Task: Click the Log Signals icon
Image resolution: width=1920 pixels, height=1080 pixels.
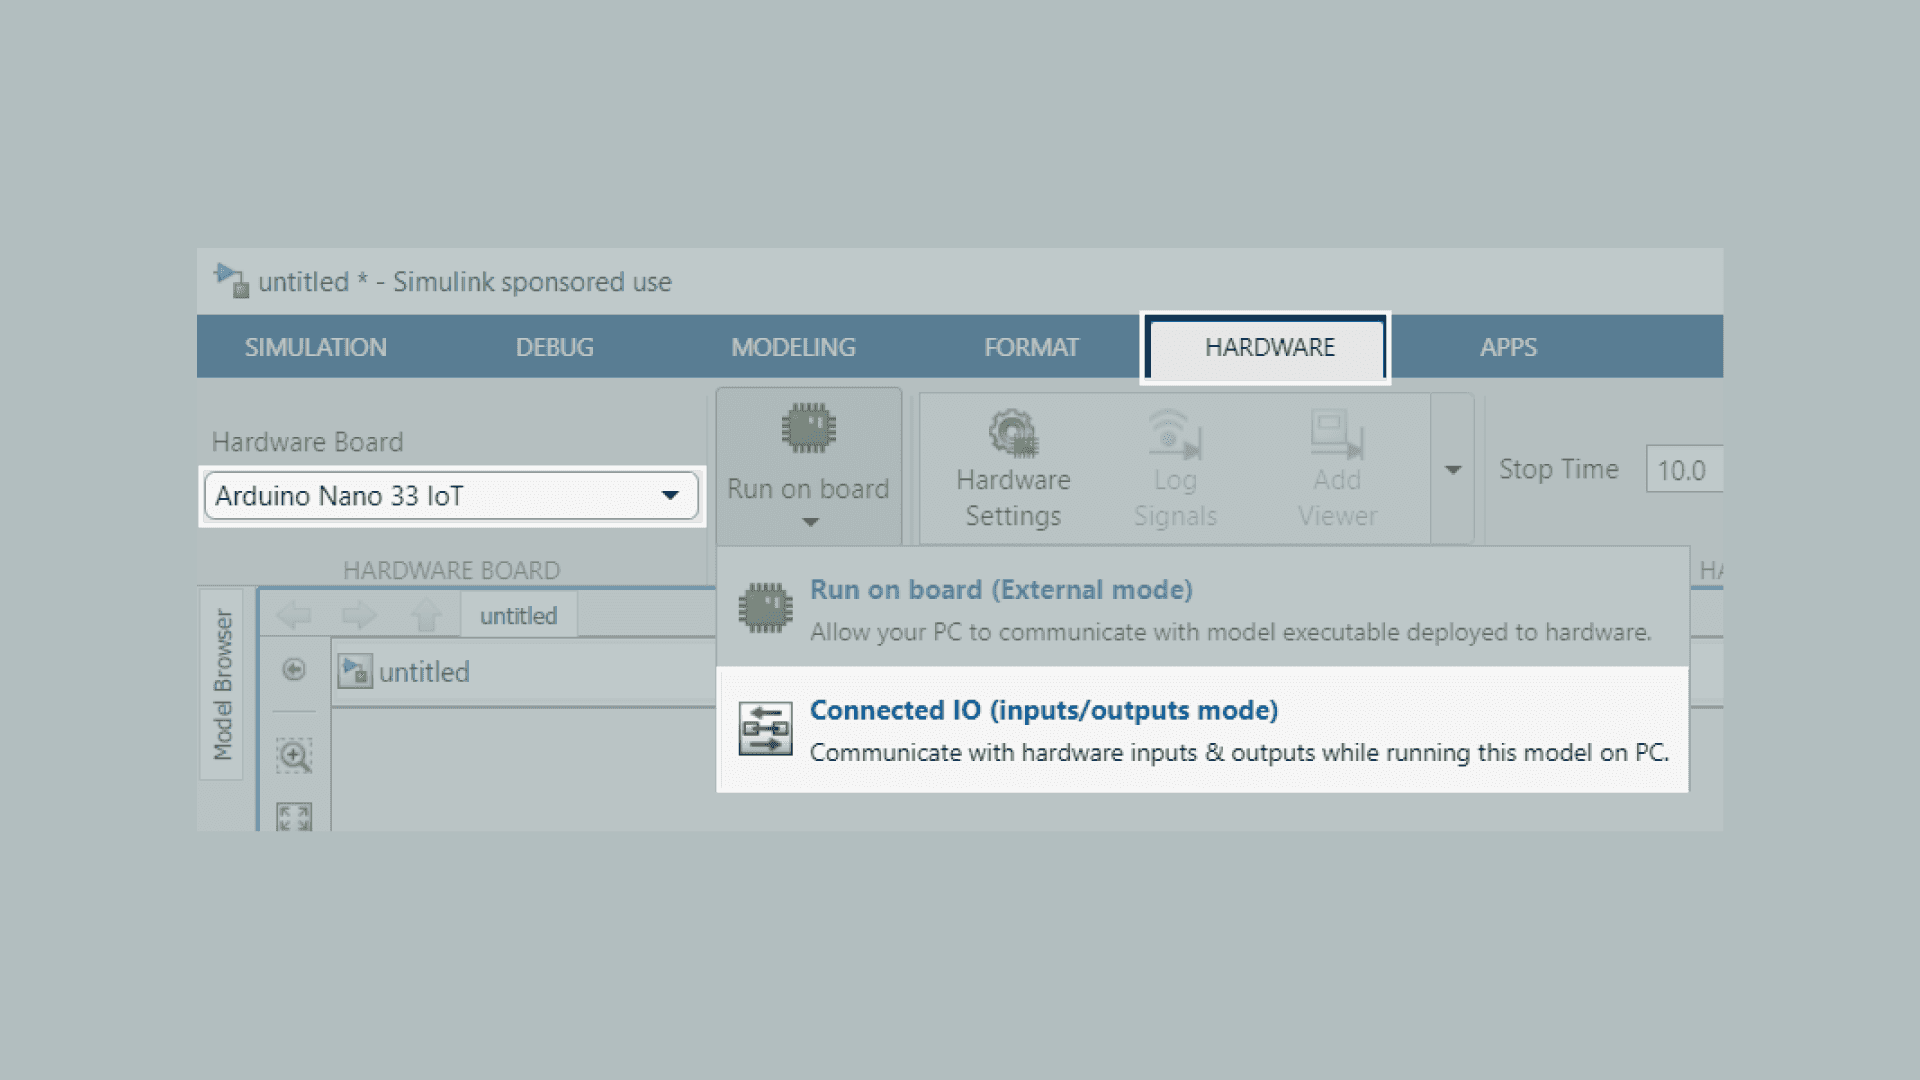Action: click(x=1175, y=434)
